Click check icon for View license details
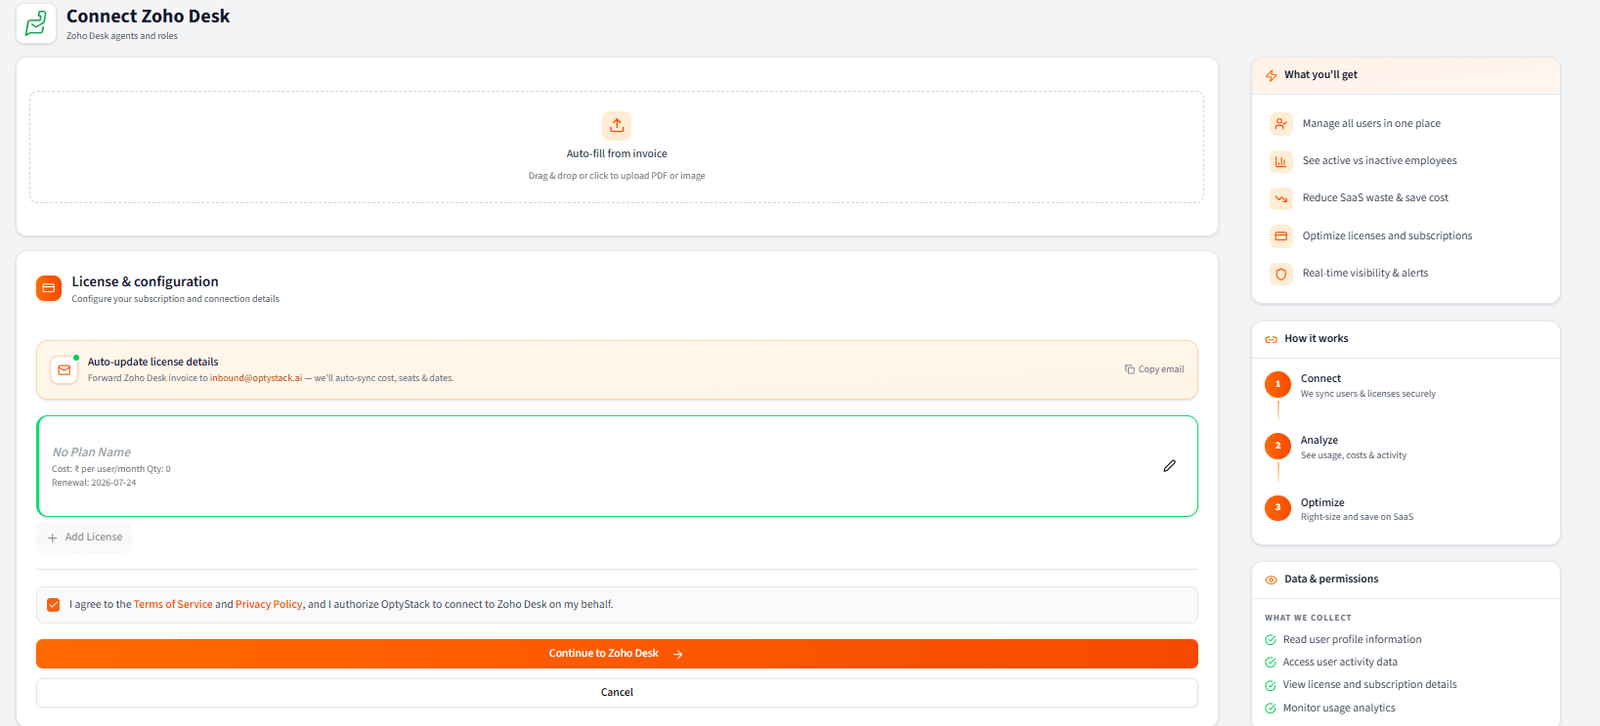 click(x=1270, y=685)
